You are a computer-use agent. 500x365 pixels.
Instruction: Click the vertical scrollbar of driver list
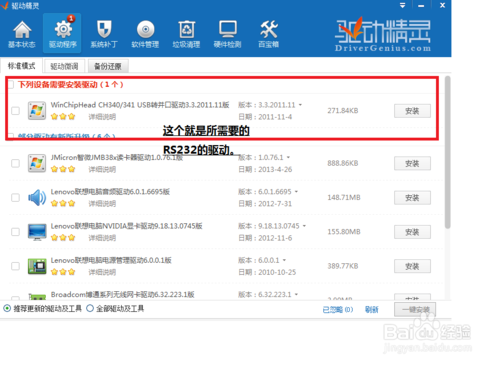pos(448,153)
